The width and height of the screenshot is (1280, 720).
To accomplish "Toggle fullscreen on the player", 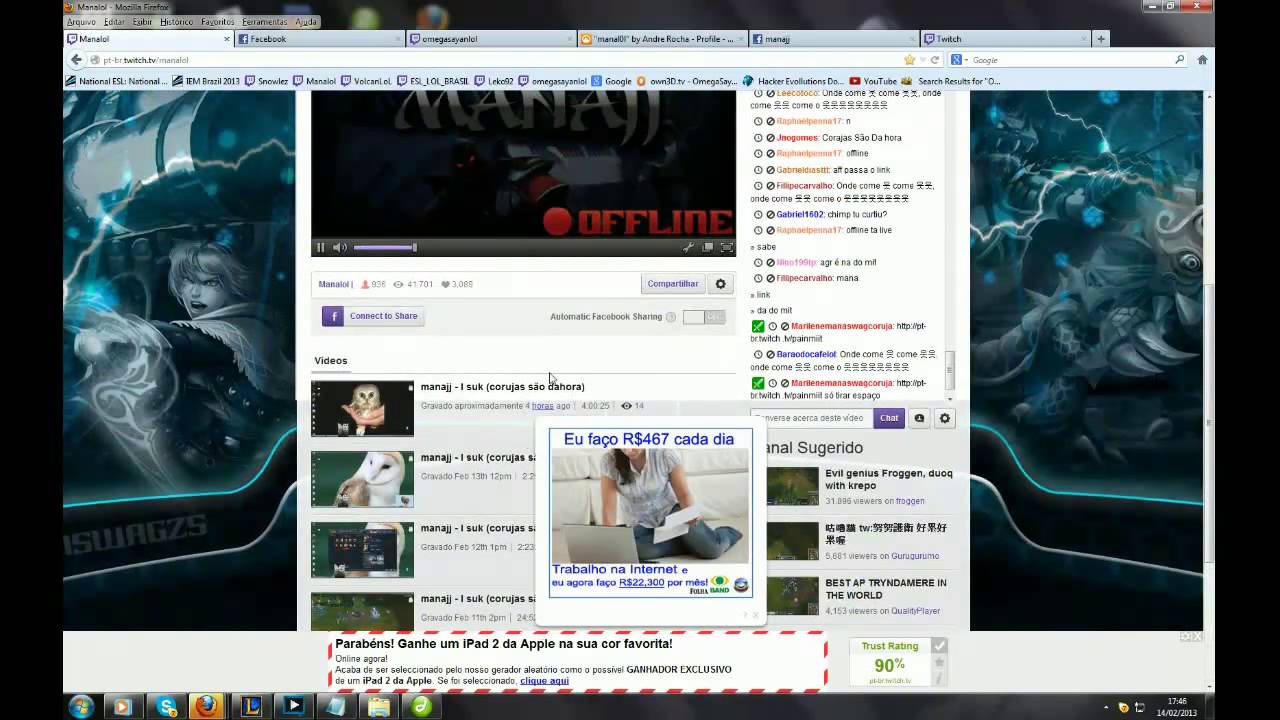I will pyautogui.click(x=727, y=247).
